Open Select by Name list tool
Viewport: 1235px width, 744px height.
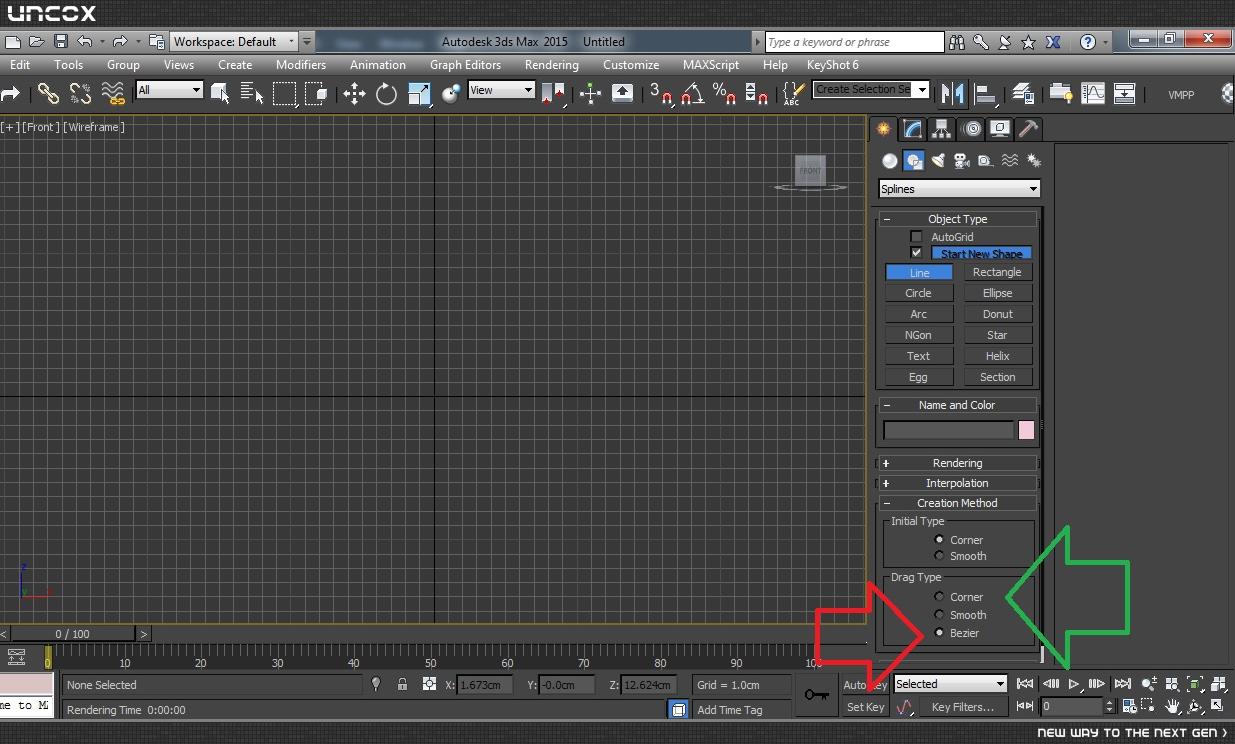tap(252, 93)
